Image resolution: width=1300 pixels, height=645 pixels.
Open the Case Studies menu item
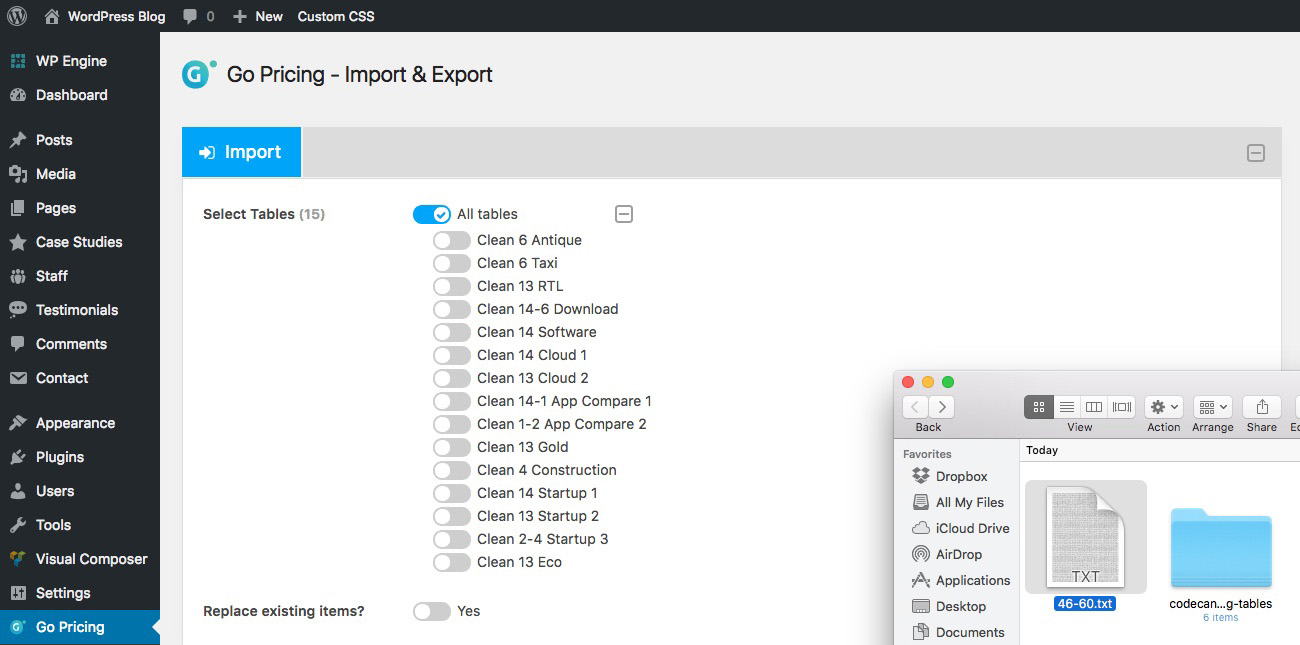pos(80,242)
